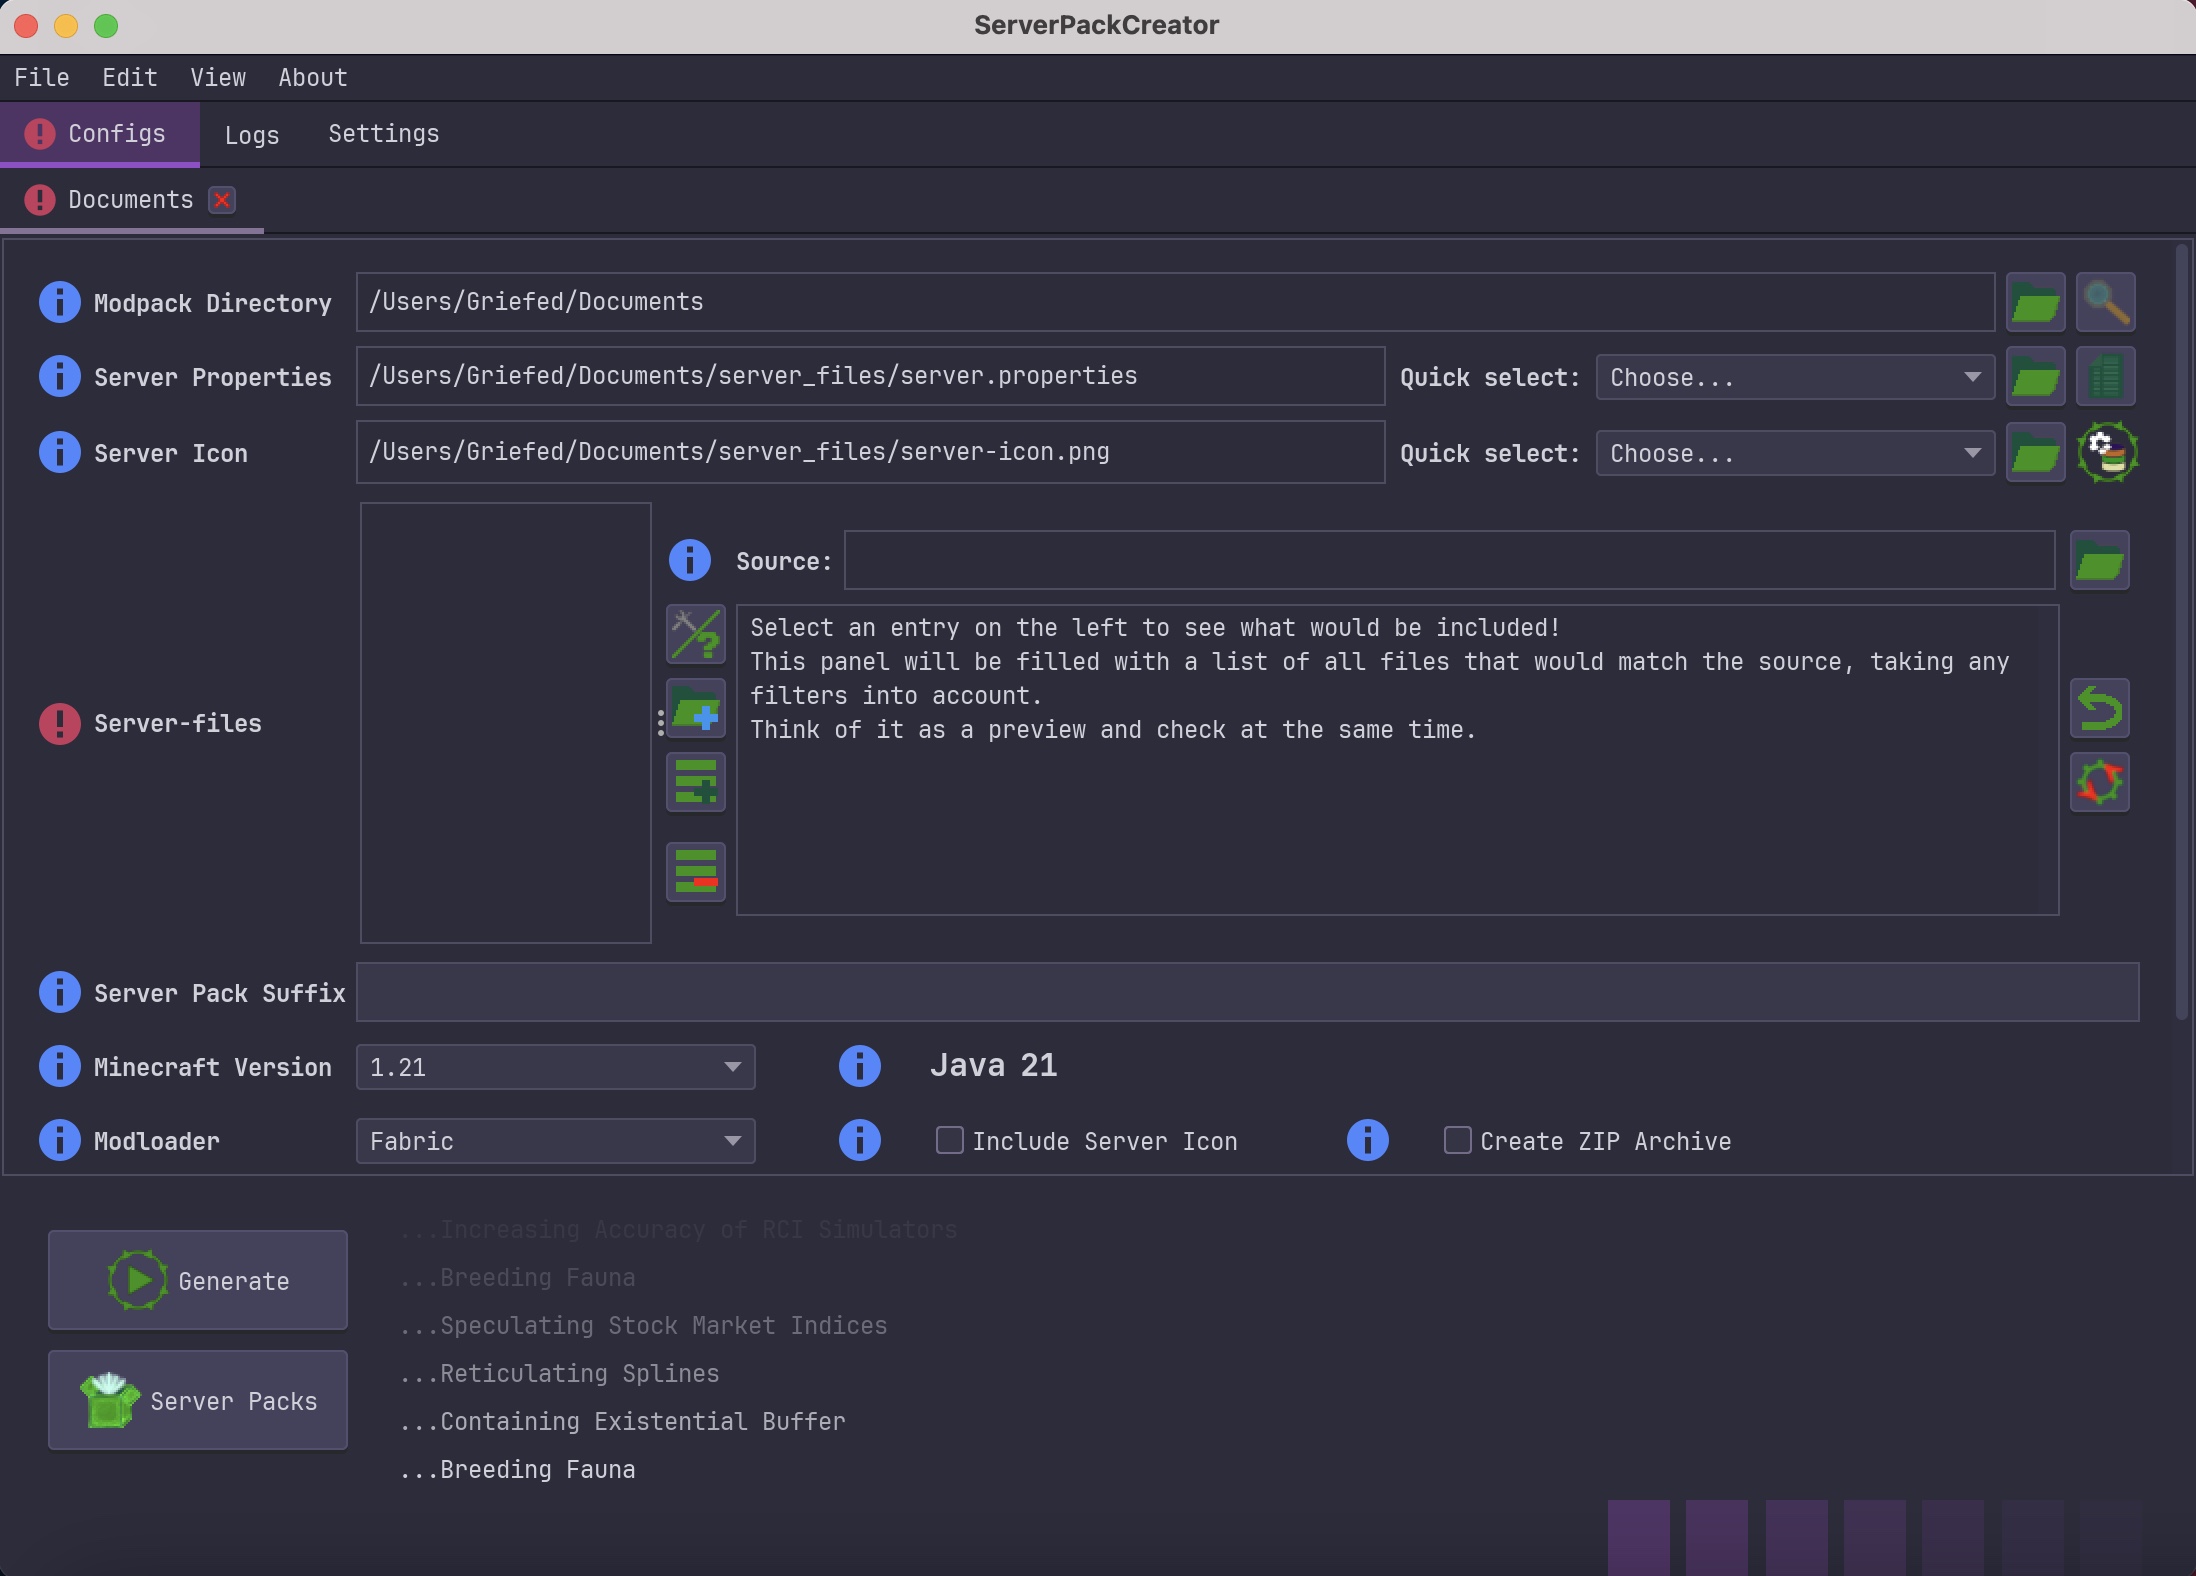
Task: Click the crossed-tools question mark icon
Action: tap(696, 634)
